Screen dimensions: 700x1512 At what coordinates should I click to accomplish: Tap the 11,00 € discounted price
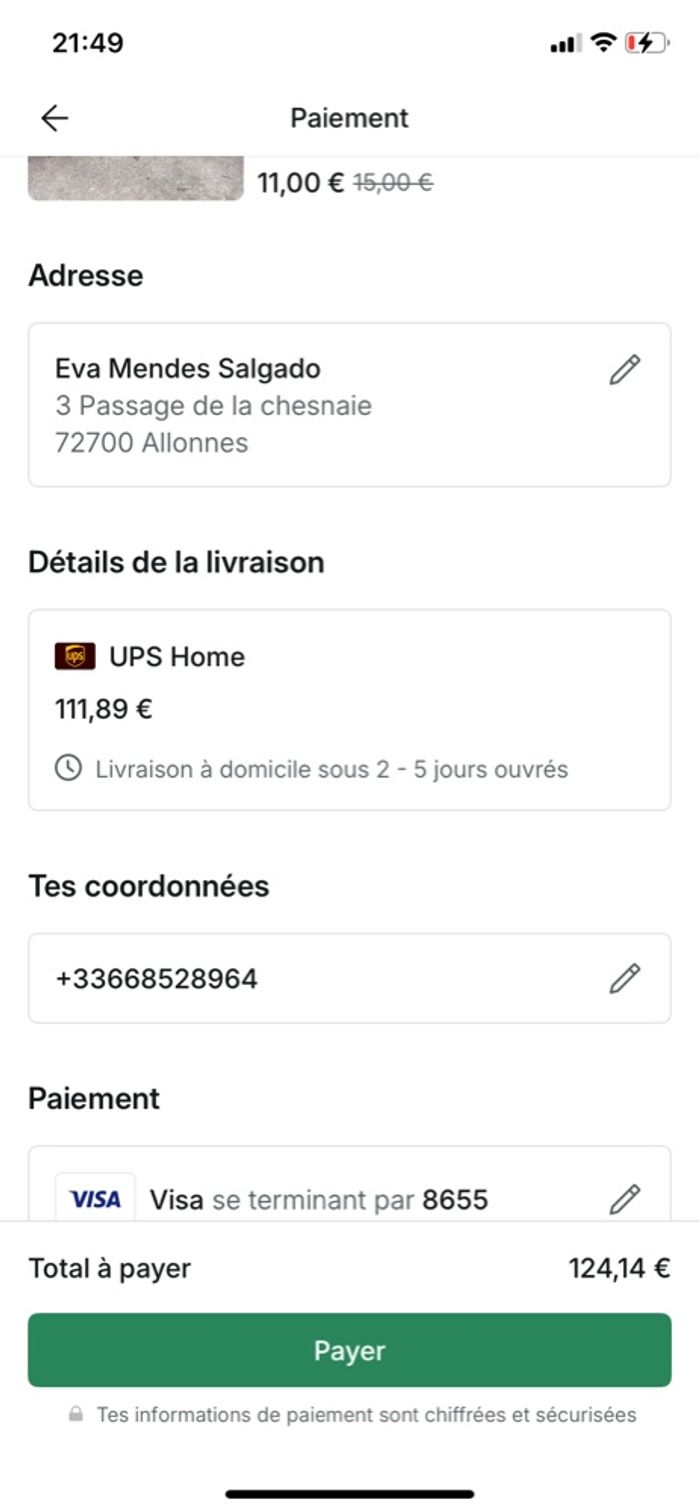tap(300, 183)
